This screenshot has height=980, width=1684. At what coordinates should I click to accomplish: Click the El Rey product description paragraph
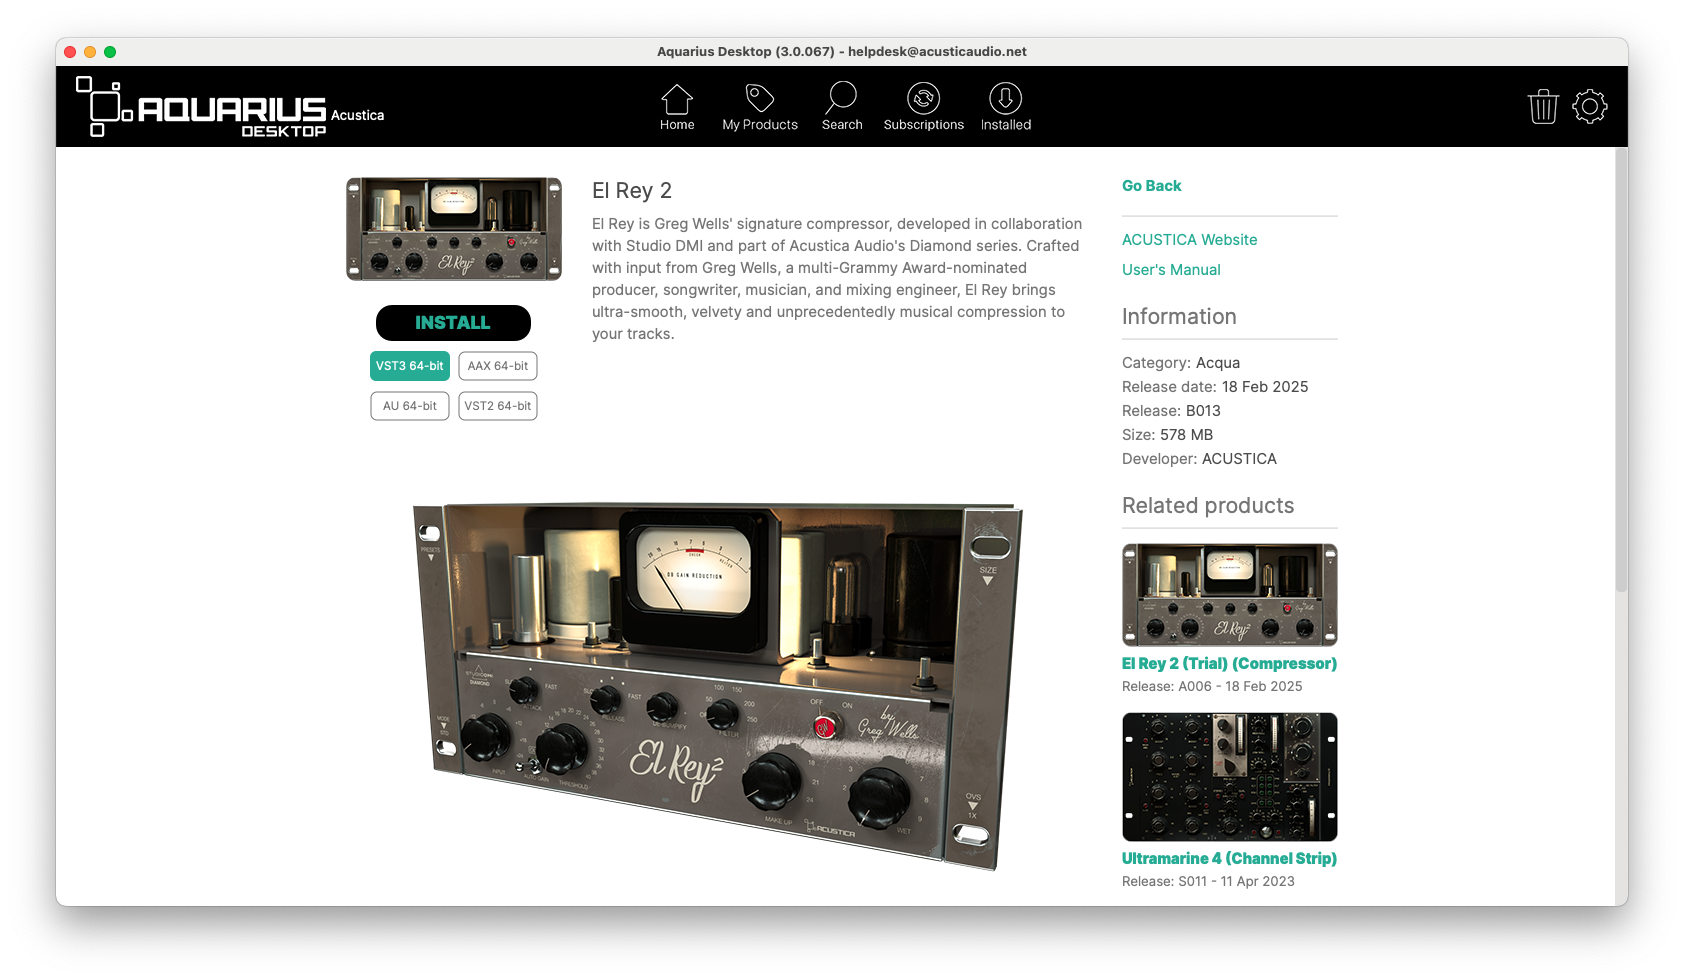click(837, 279)
